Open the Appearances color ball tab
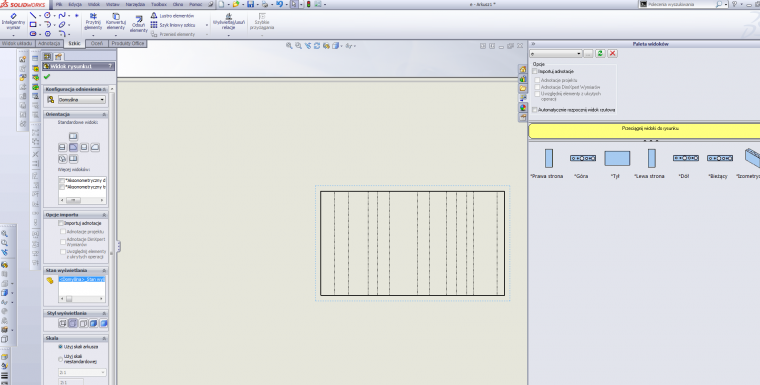760x385 pixels. (x=522, y=108)
